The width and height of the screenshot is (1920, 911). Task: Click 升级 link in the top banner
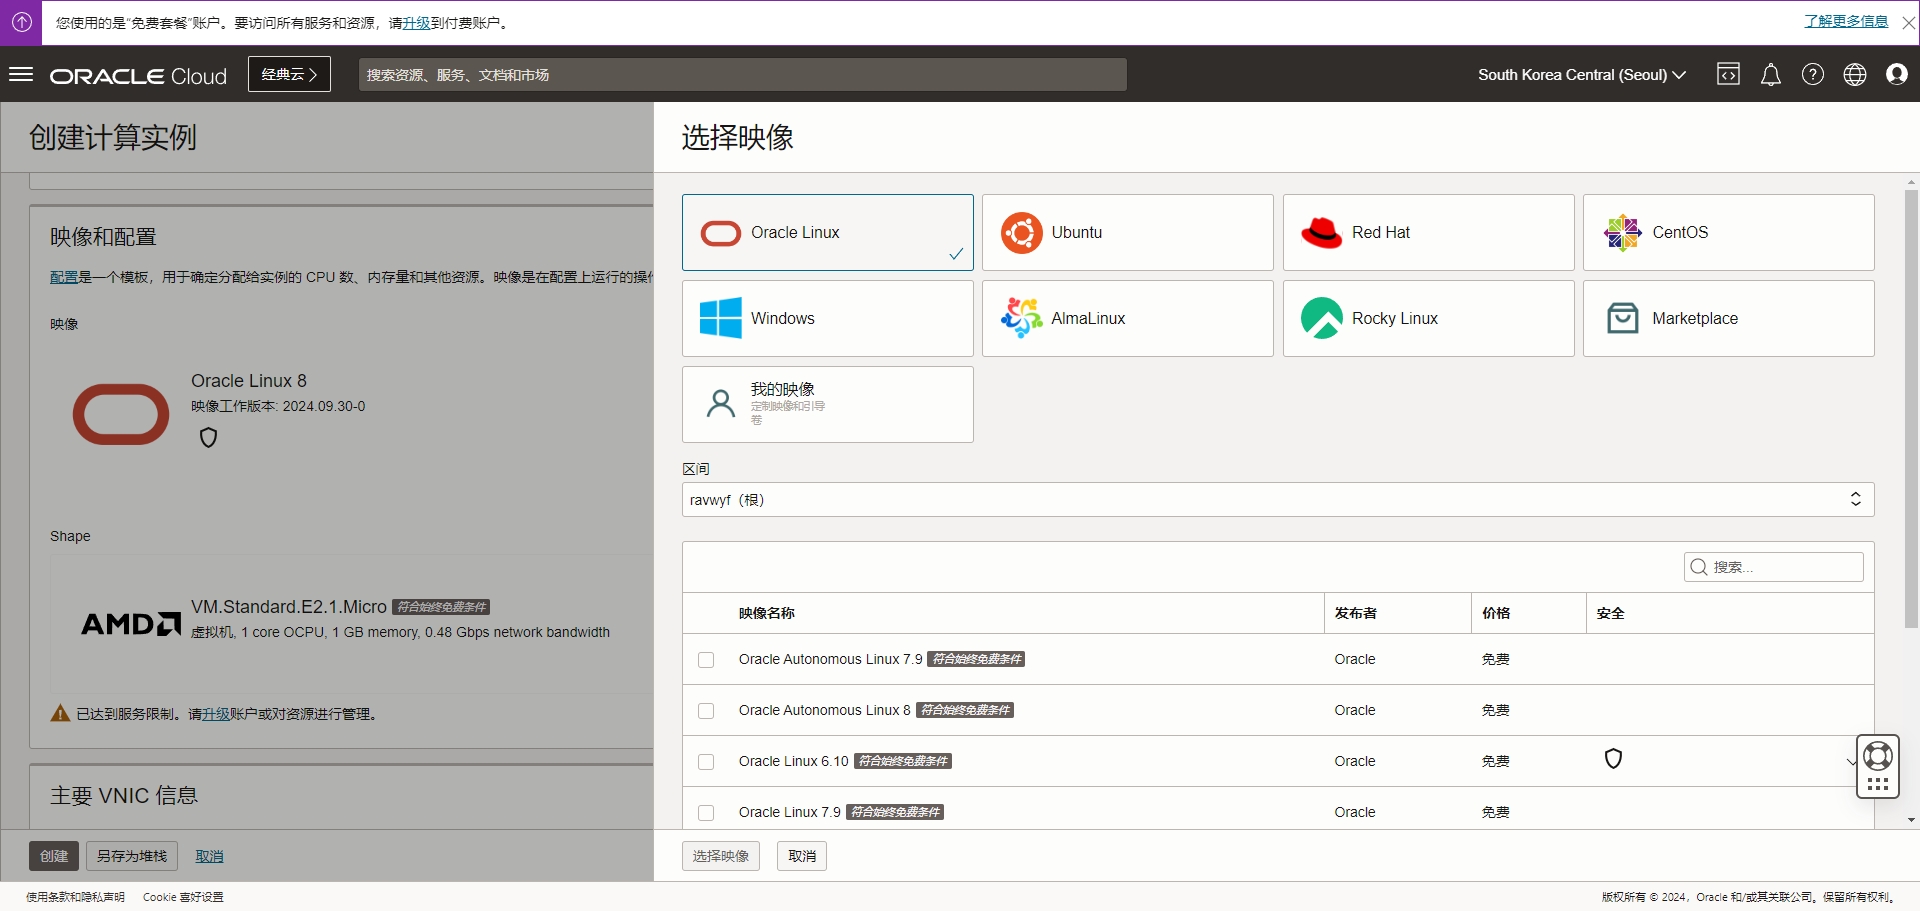pos(416,23)
